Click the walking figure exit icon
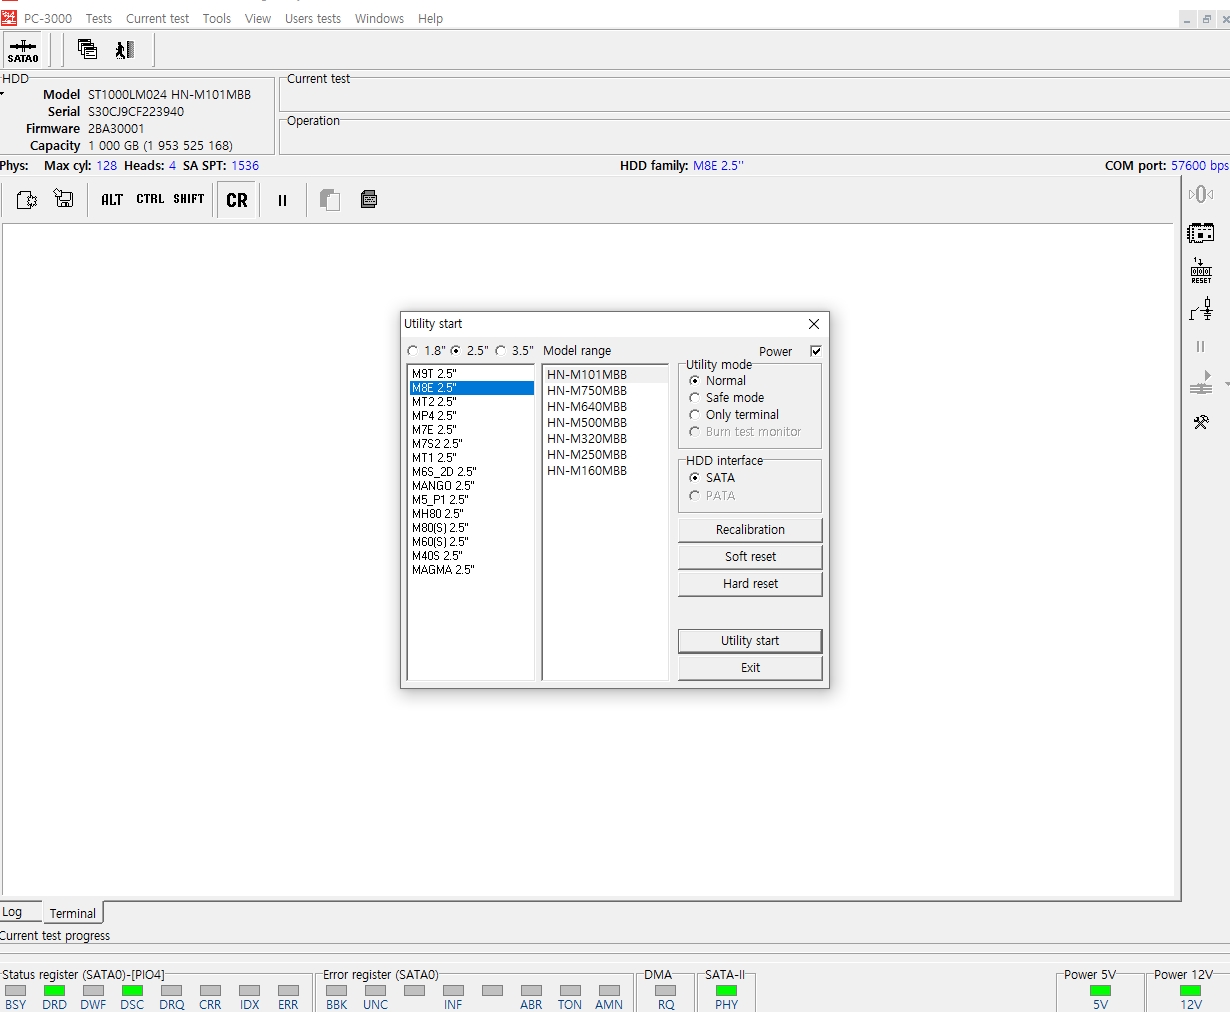The height and width of the screenshot is (1012, 1230). tap(124, 50)
